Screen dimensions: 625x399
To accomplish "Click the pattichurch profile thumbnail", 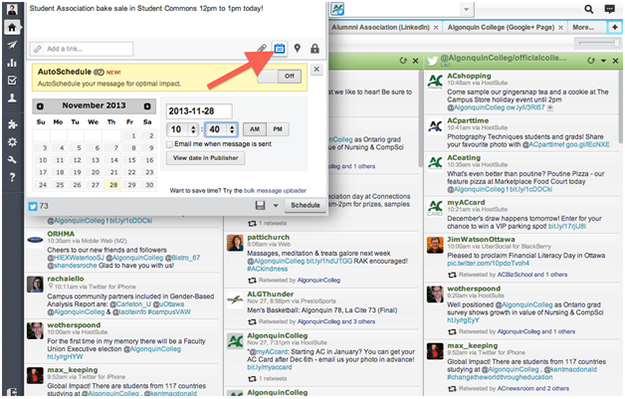I will (235, 242).
